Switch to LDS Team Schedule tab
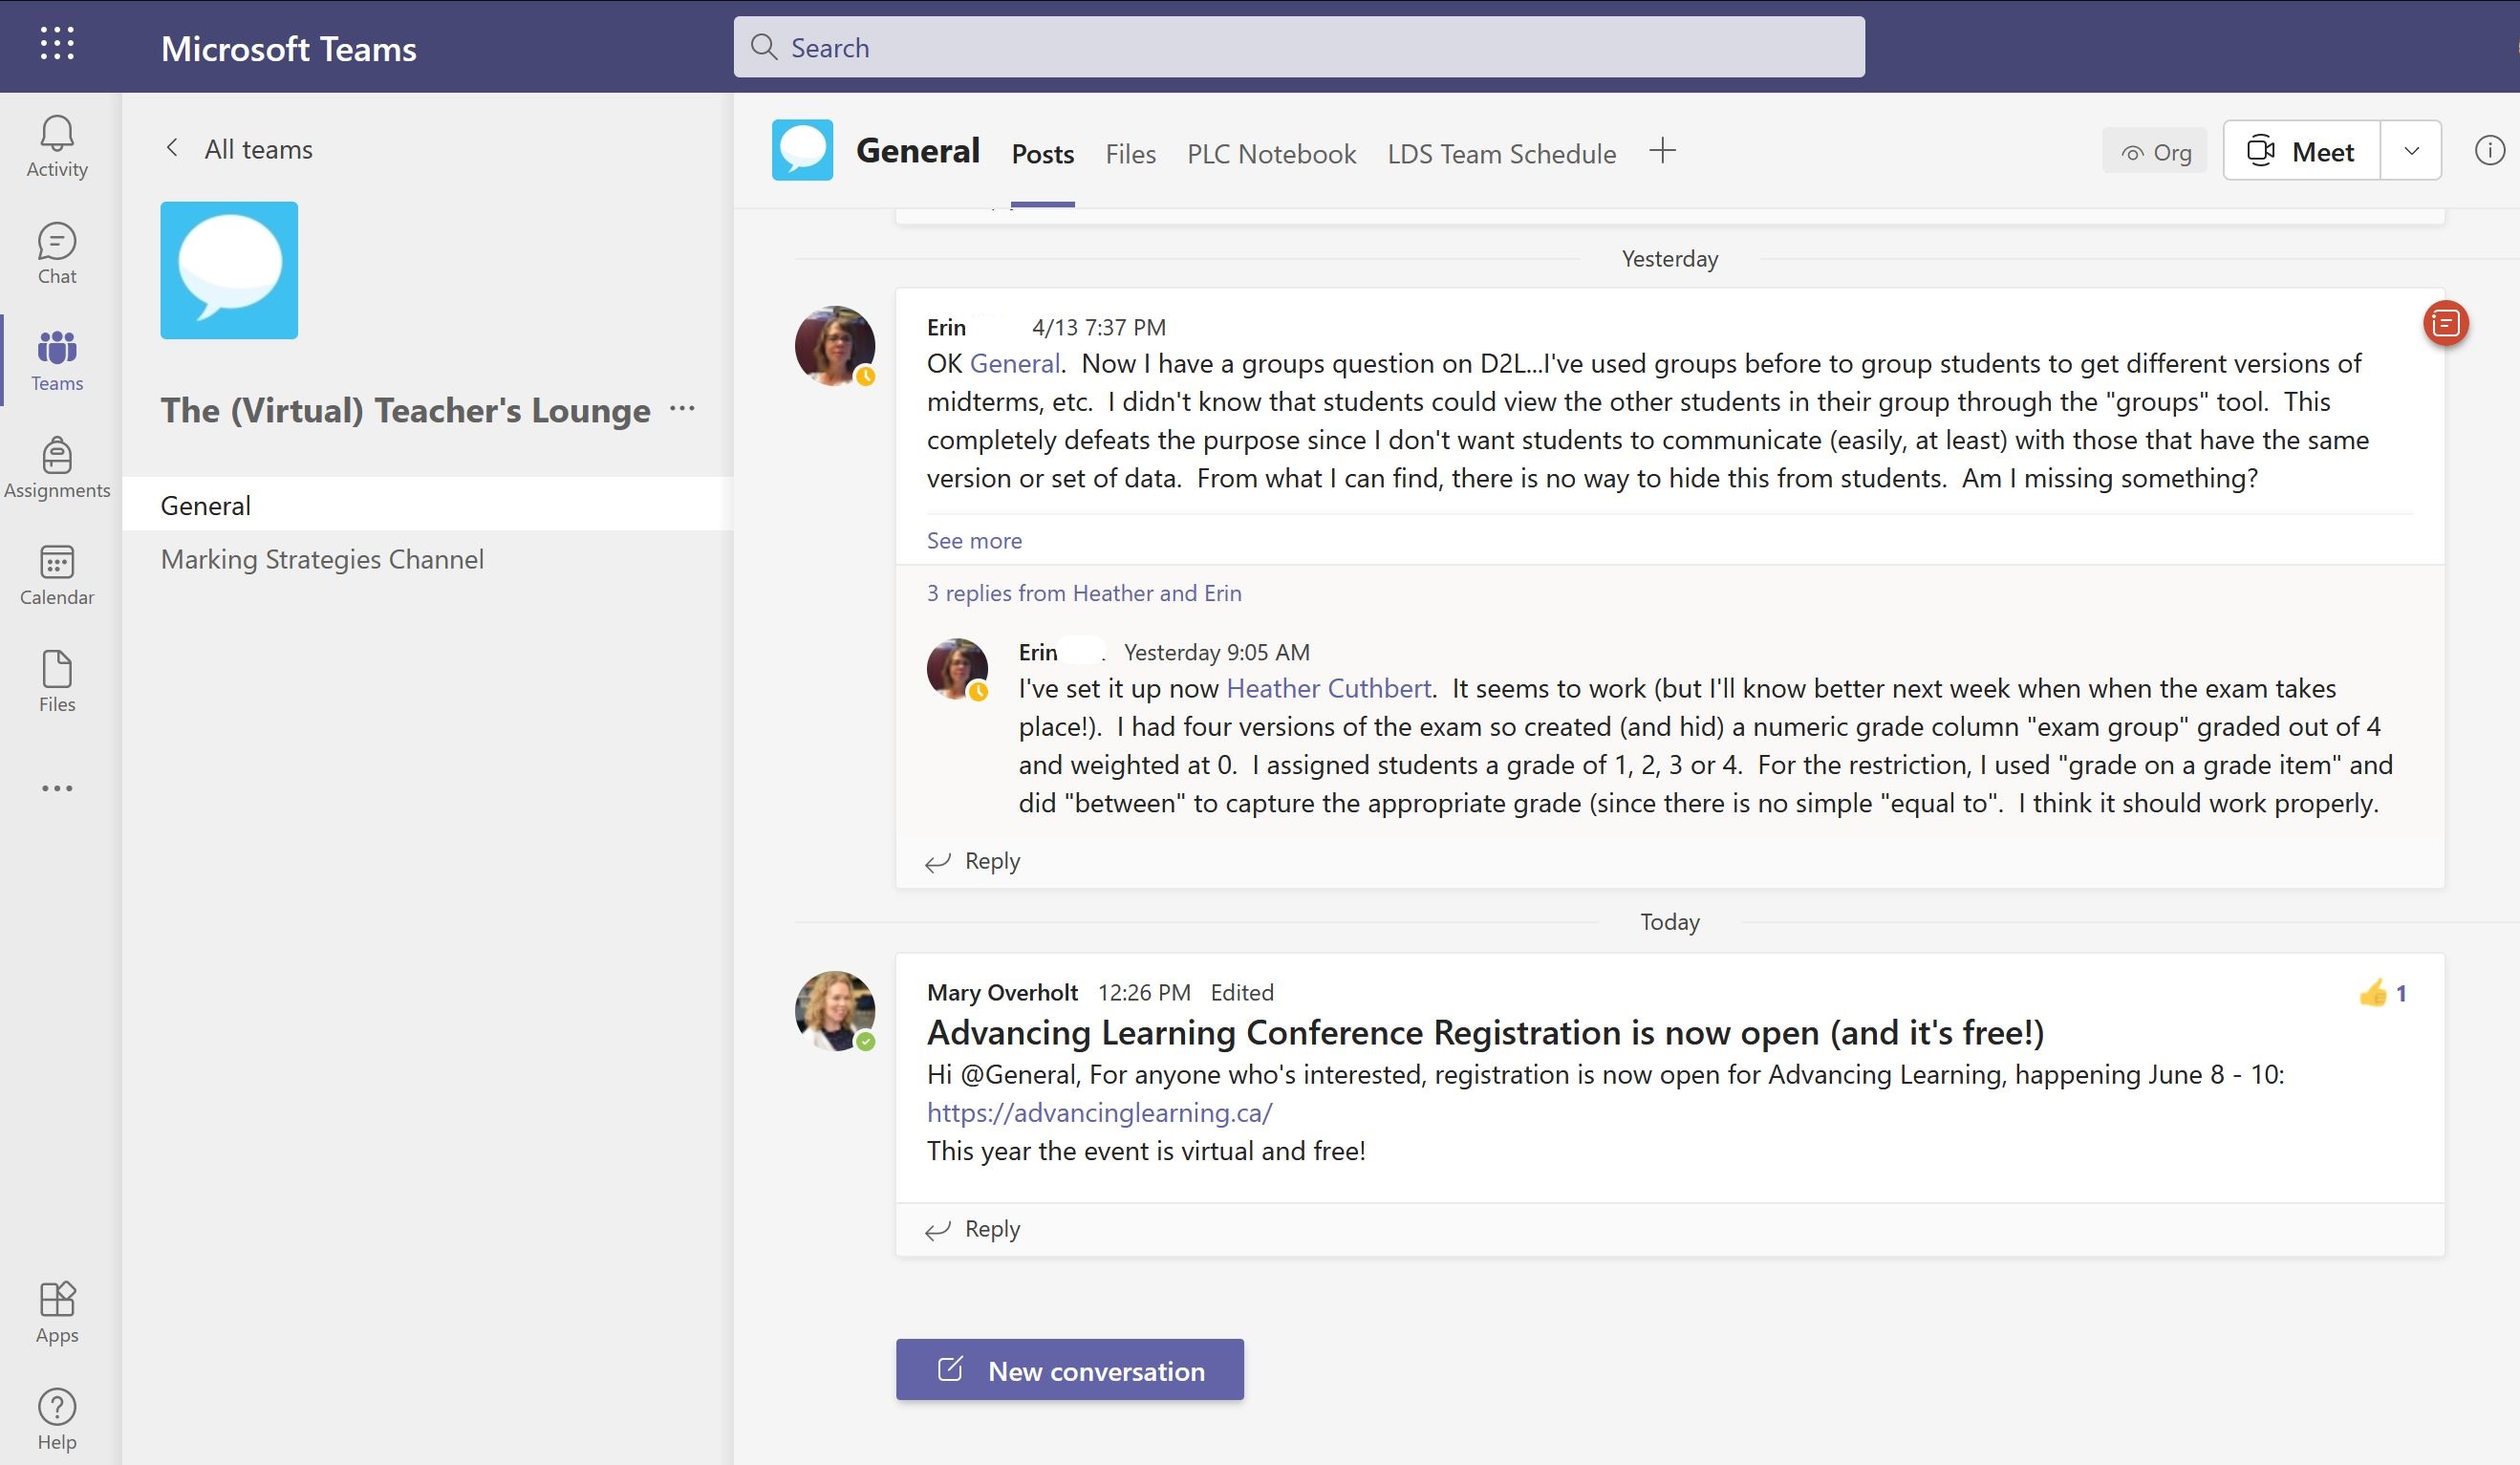Image resolution: width=2520 pixels, height=1465 pixels. click(x=1501, y=153)
